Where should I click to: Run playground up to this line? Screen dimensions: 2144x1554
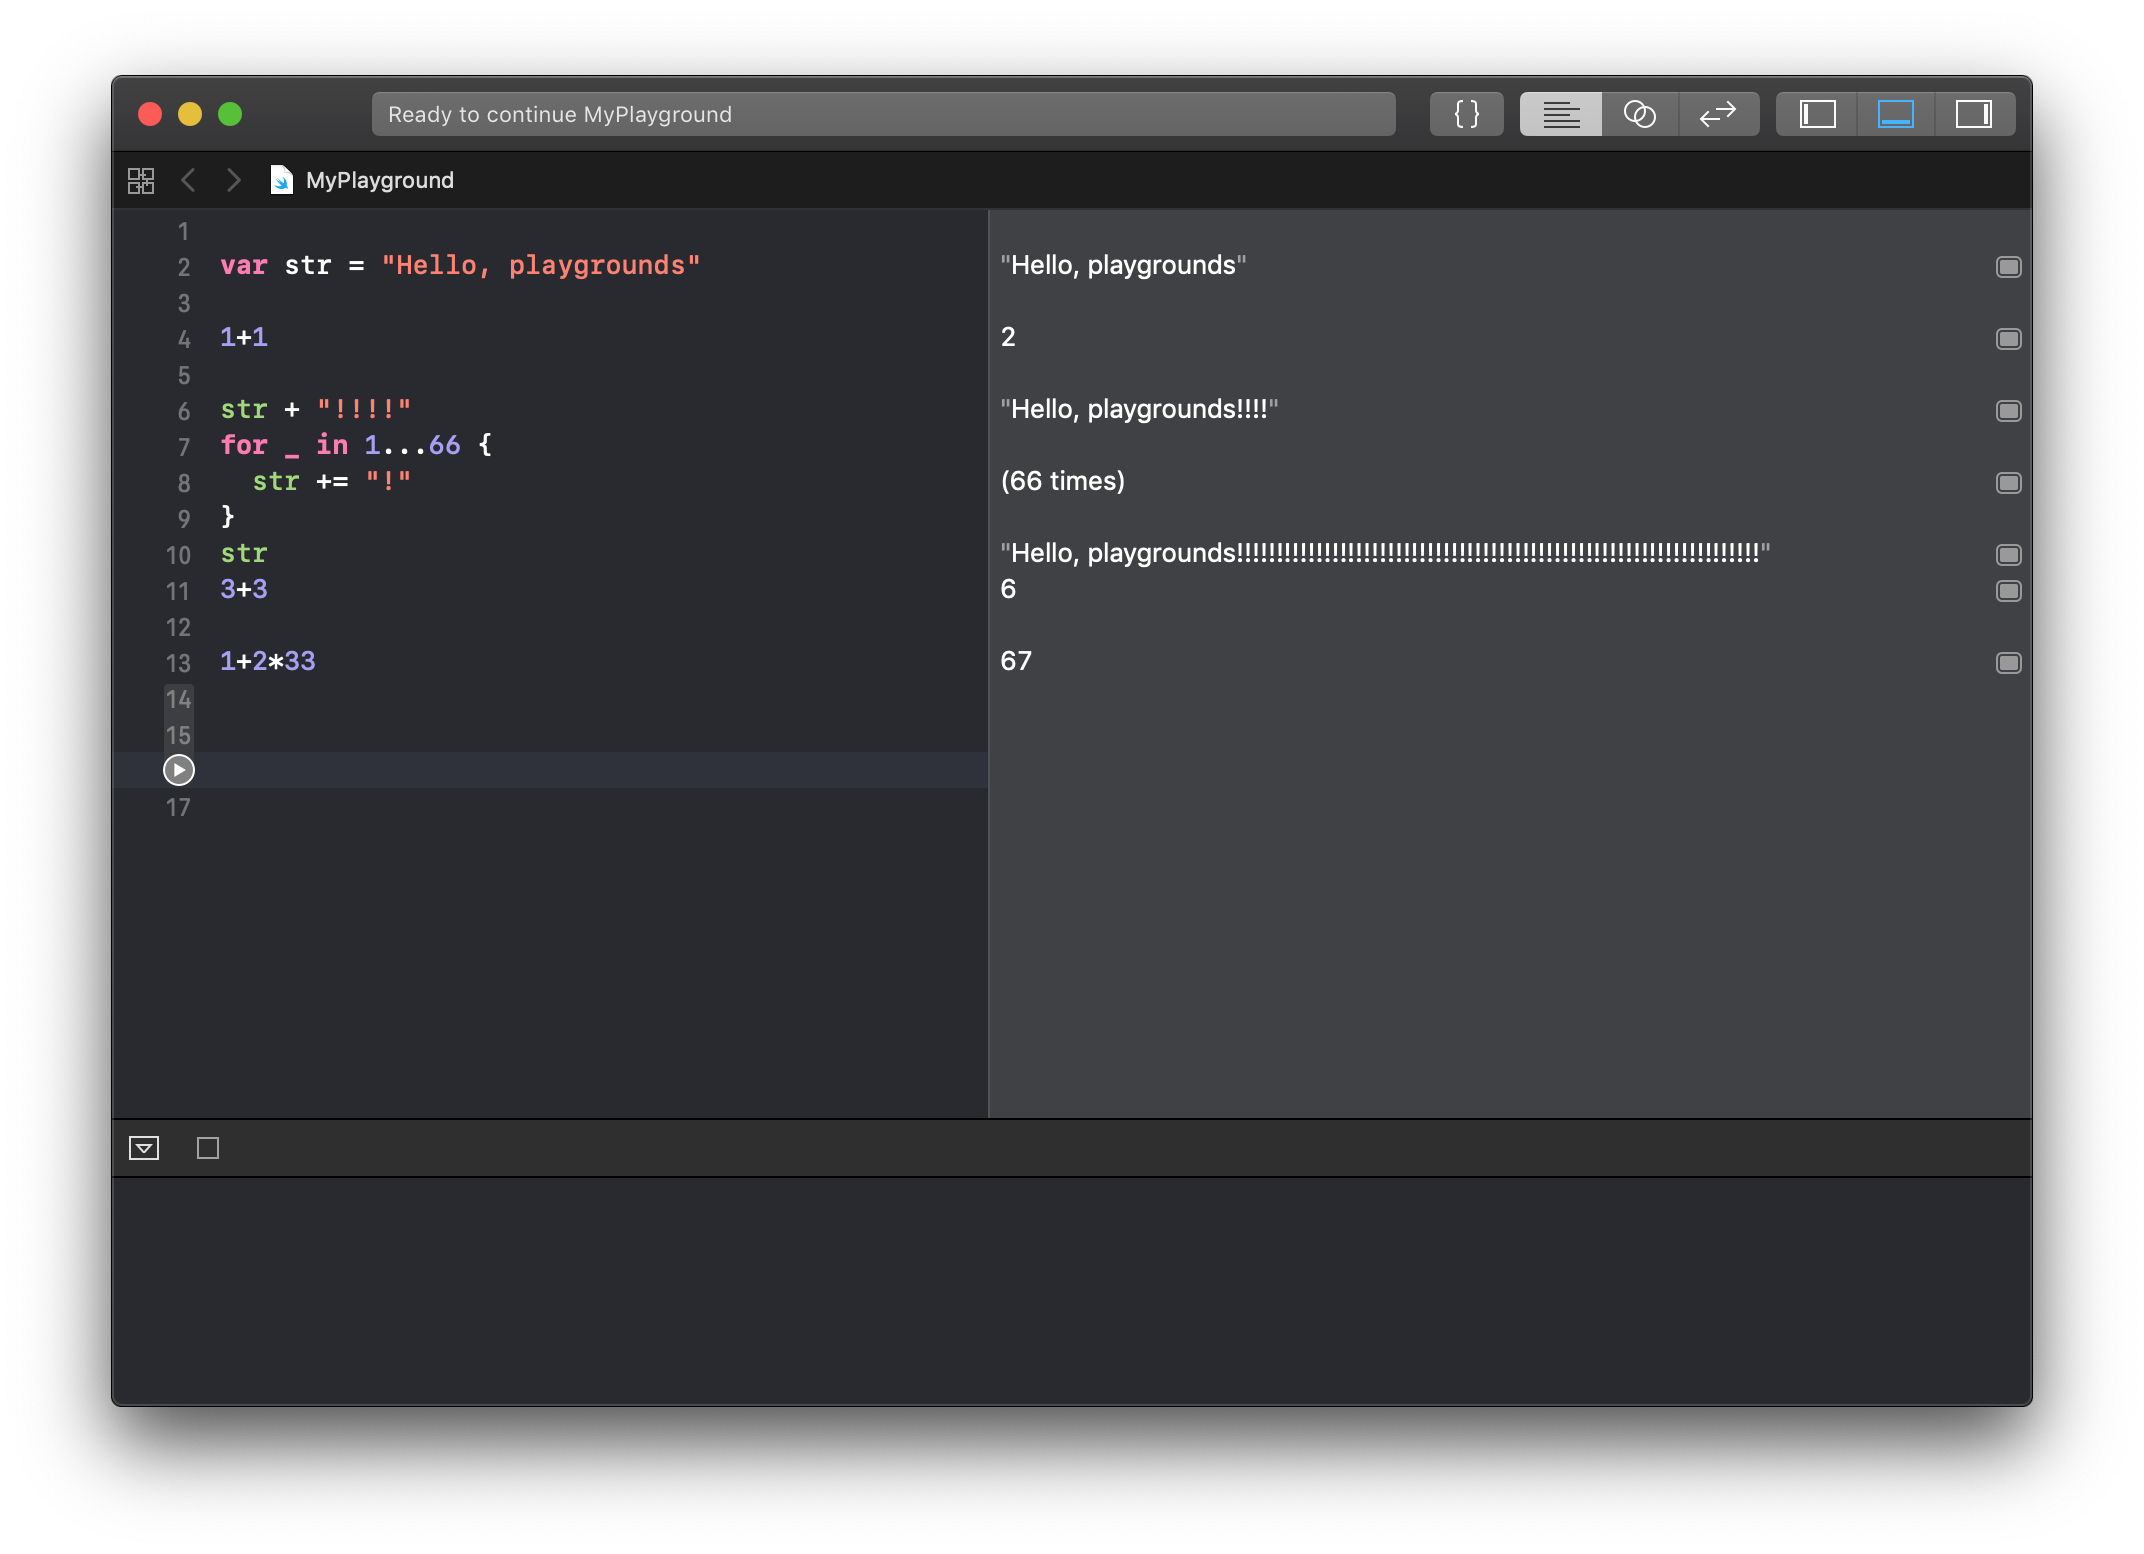click(x=178, y=770)
